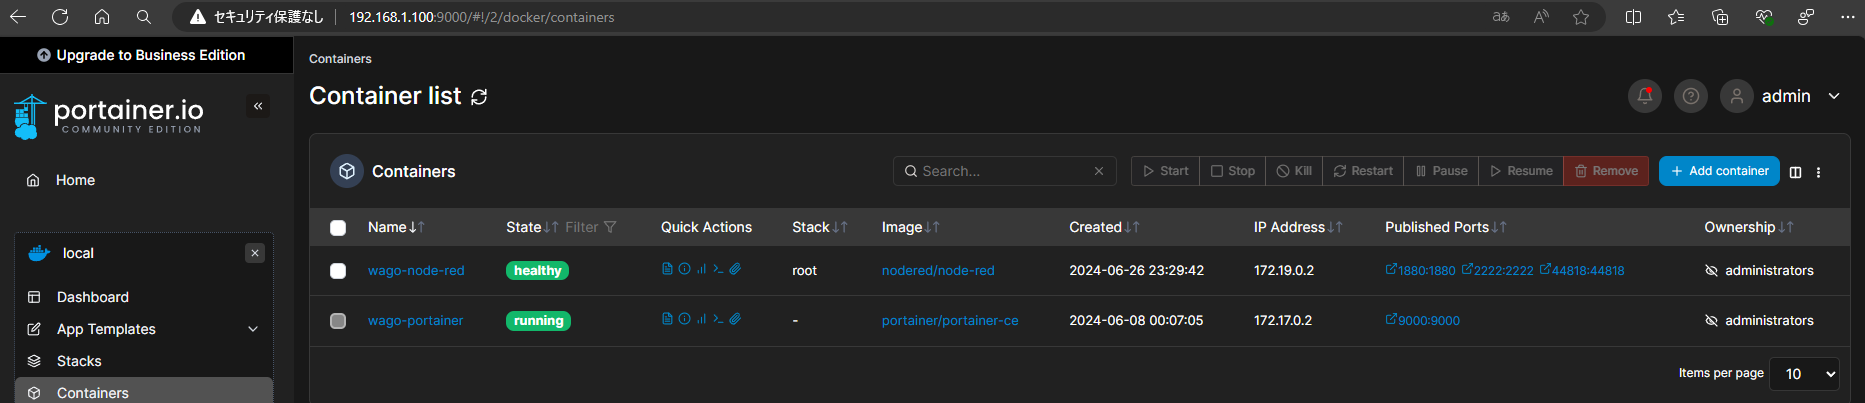Image resolution: width=1865 pixels, height=403 pixels.
Task: Sort containers by Stack
Action: (820, 227)
